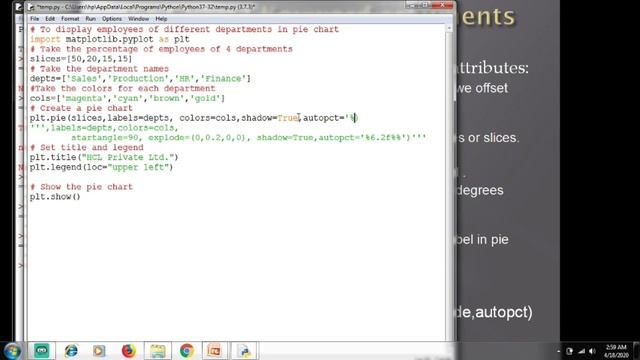Click the IDLE editor vertical scrollbar track
The height and width of the screenshot is (360, 640).
(449, 184)
